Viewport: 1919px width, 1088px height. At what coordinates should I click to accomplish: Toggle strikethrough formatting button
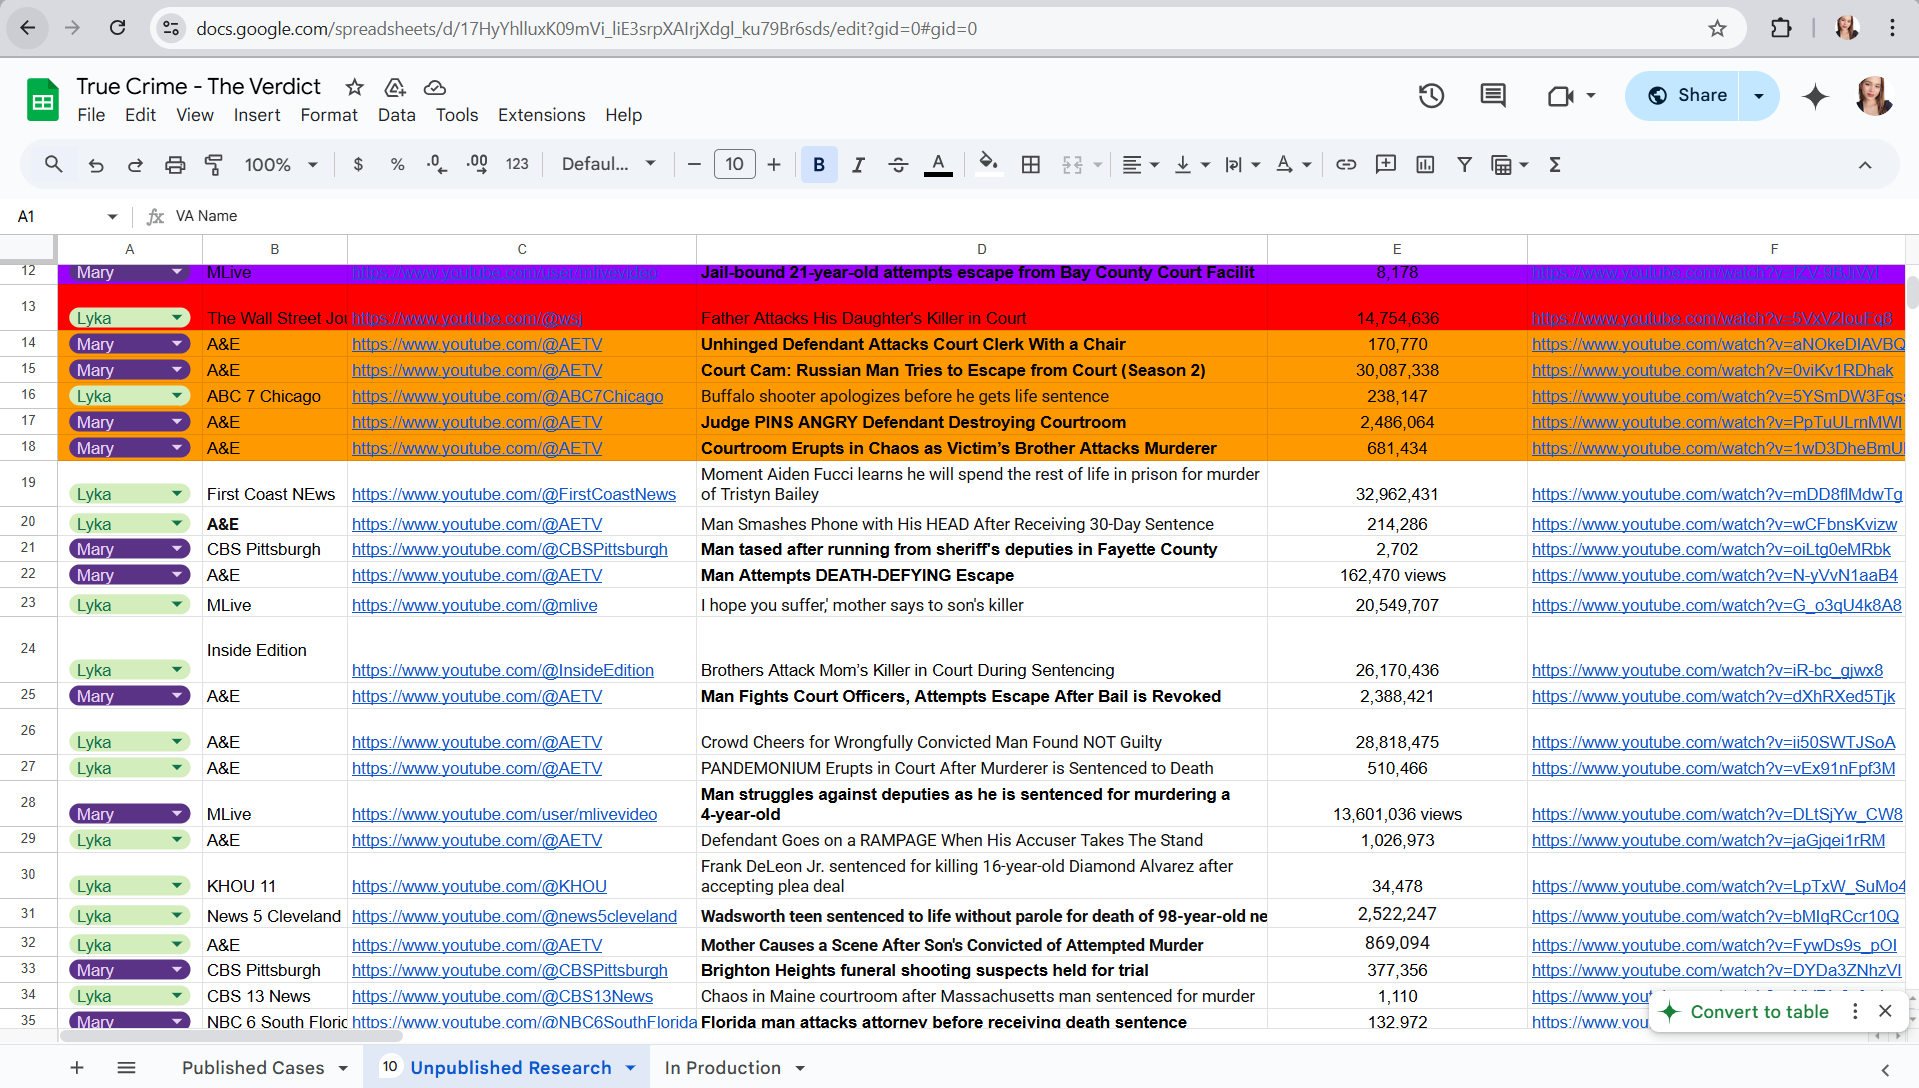click(x=898, y=165)
